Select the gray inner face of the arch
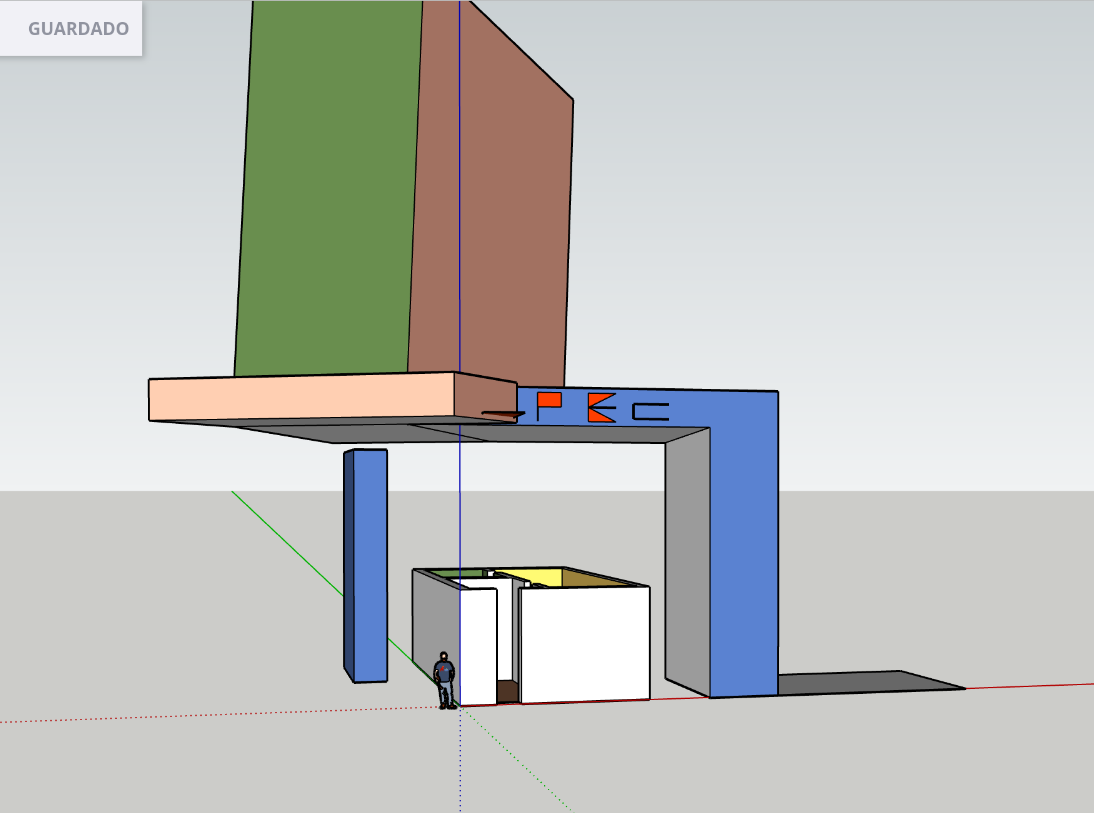The image size is (1094, 813). (x=687, y=560)
